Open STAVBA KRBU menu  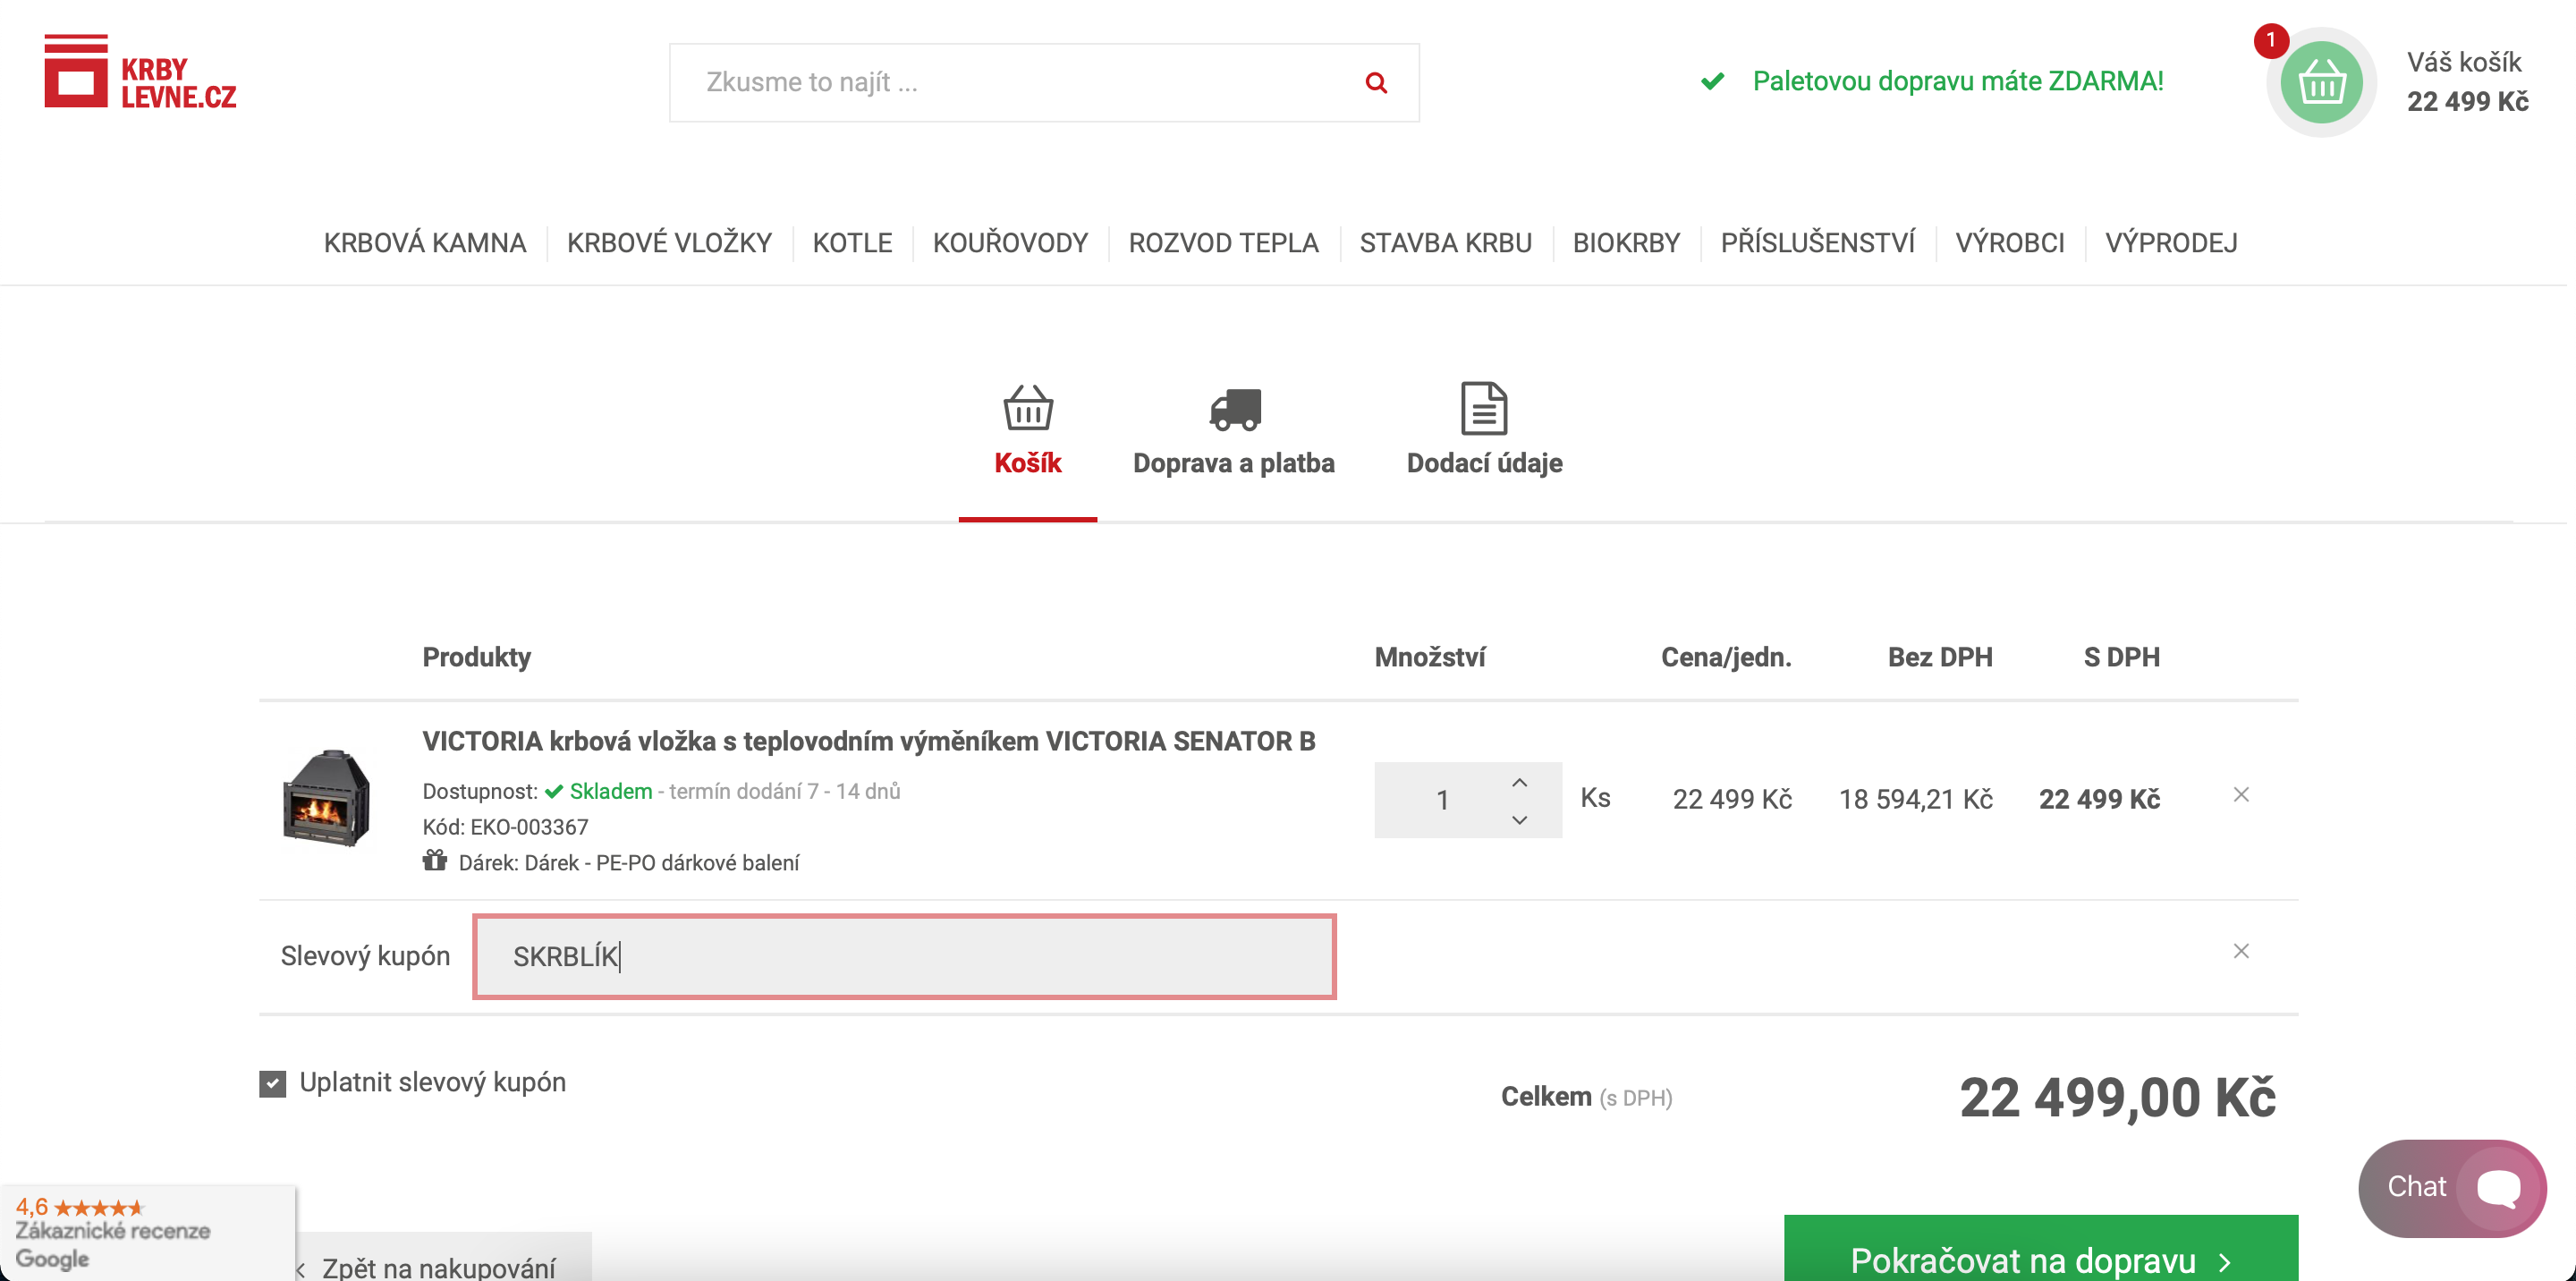click(1445, 243)
